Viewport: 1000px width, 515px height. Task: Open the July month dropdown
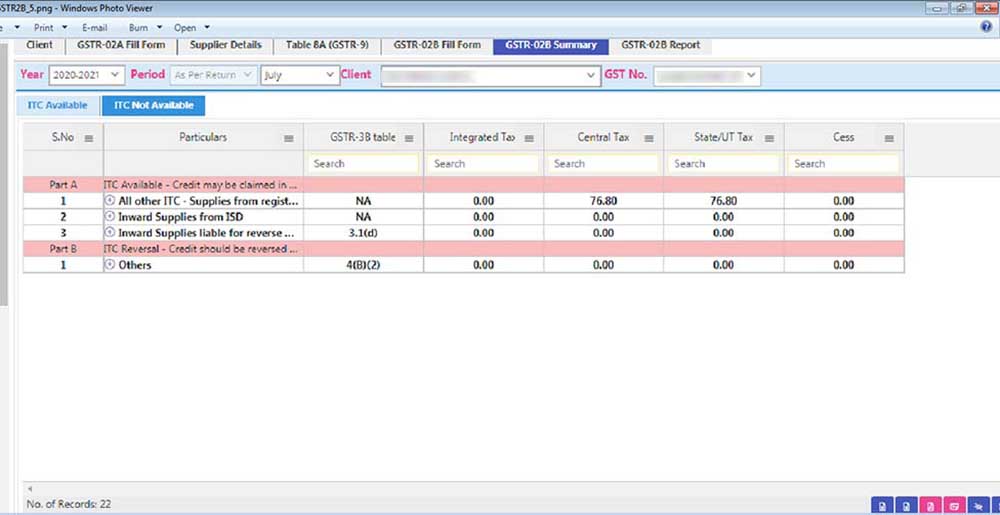300,75
